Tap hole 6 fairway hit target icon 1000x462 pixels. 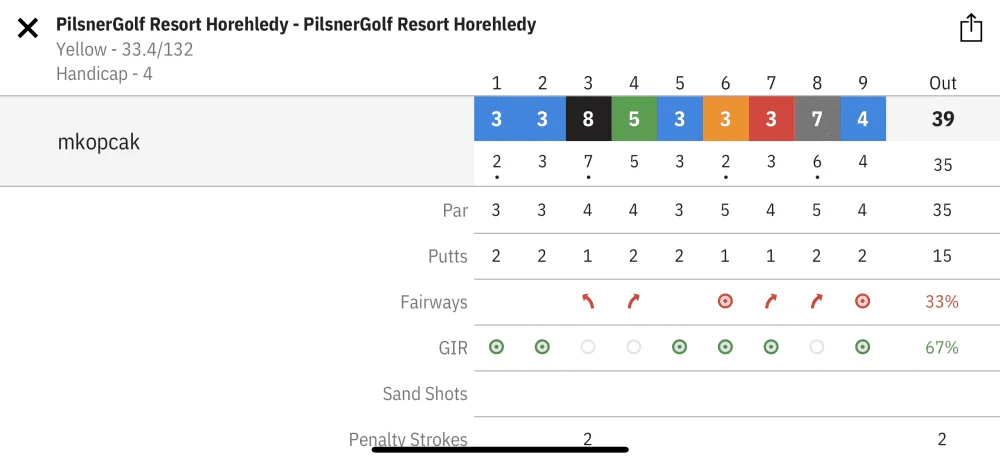coord(725,301)
